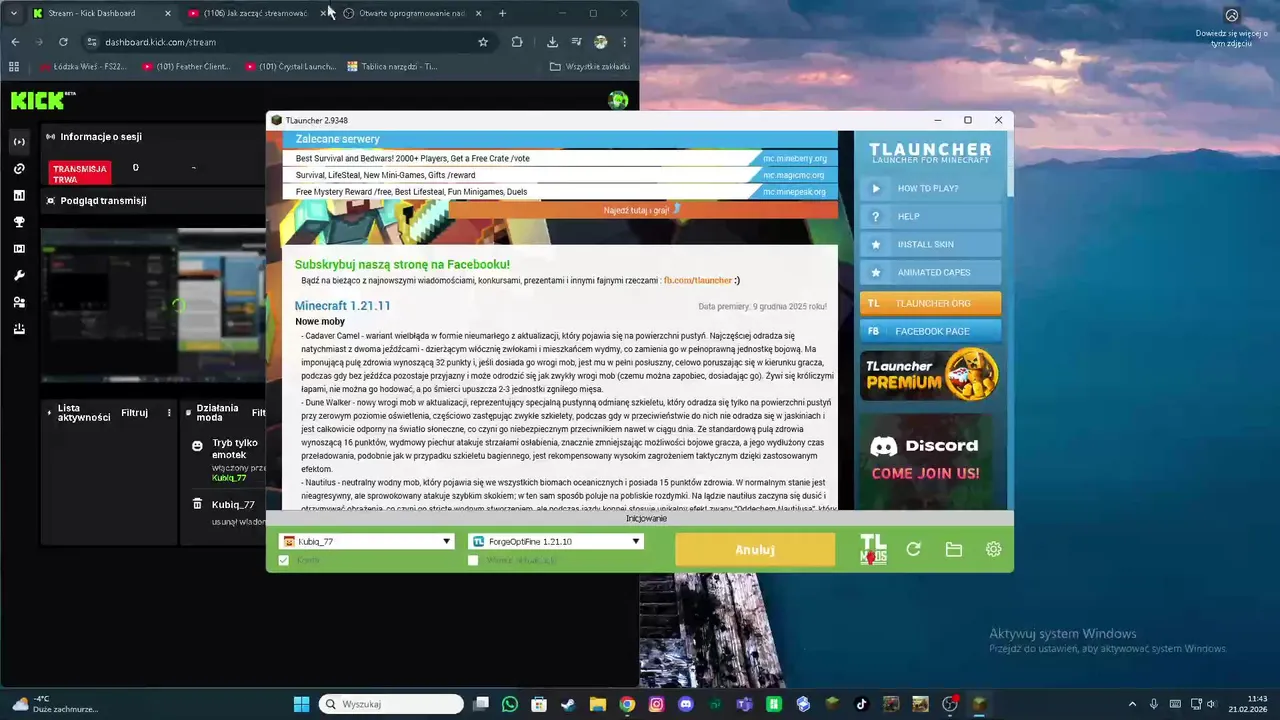Viewport: 1280px width, 720px height.
Task: Open new Chrome tab
Action: click(x=502, y=13)
